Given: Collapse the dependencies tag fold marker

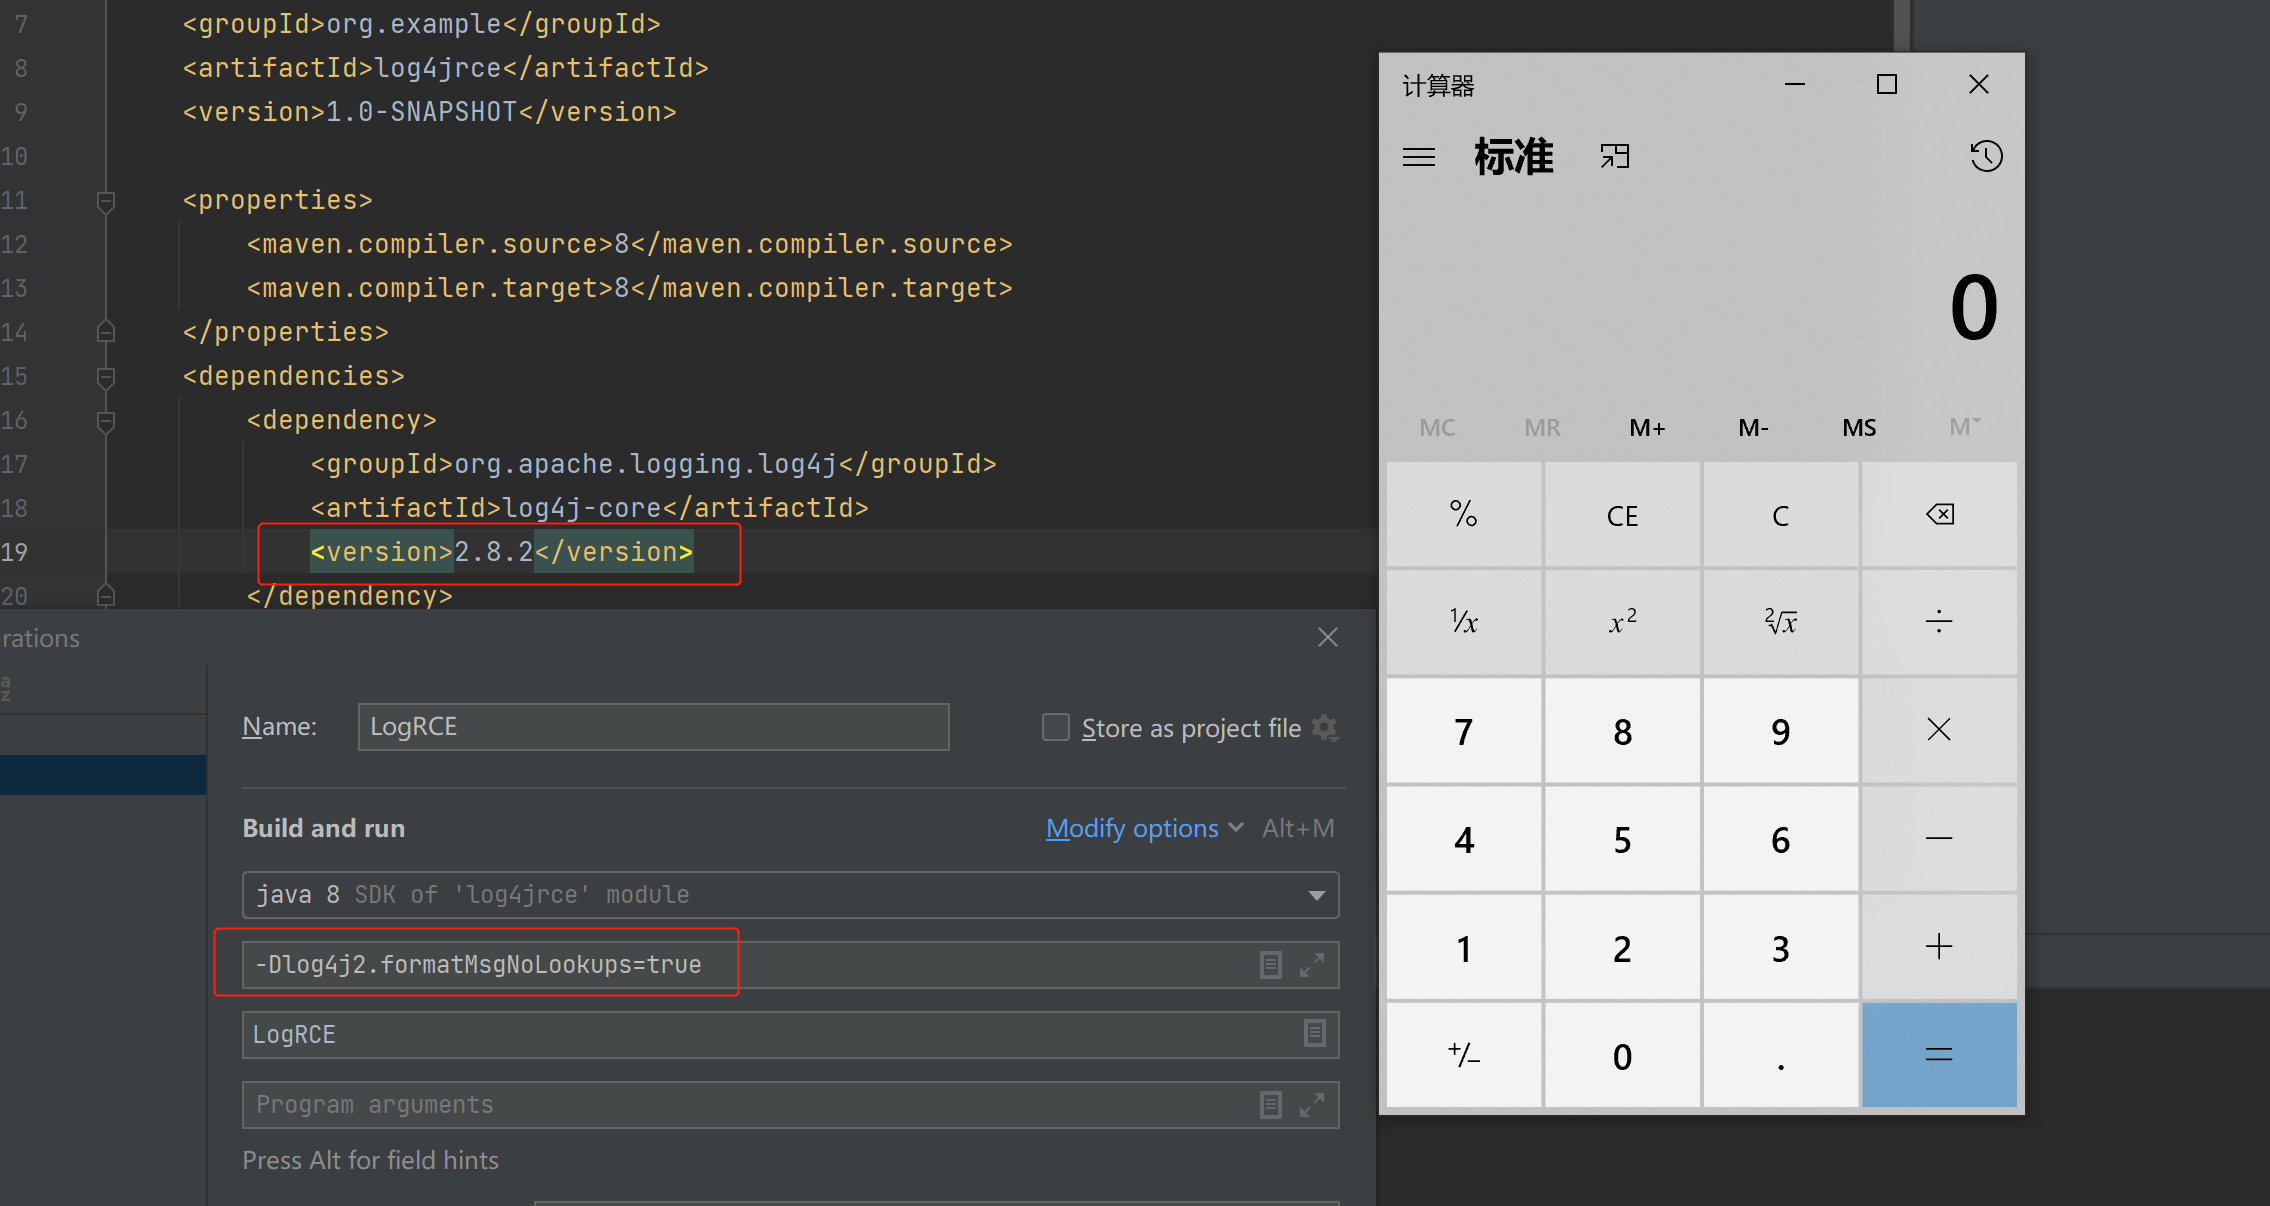Looking at the screenshot, I should (x=106, y=377).
